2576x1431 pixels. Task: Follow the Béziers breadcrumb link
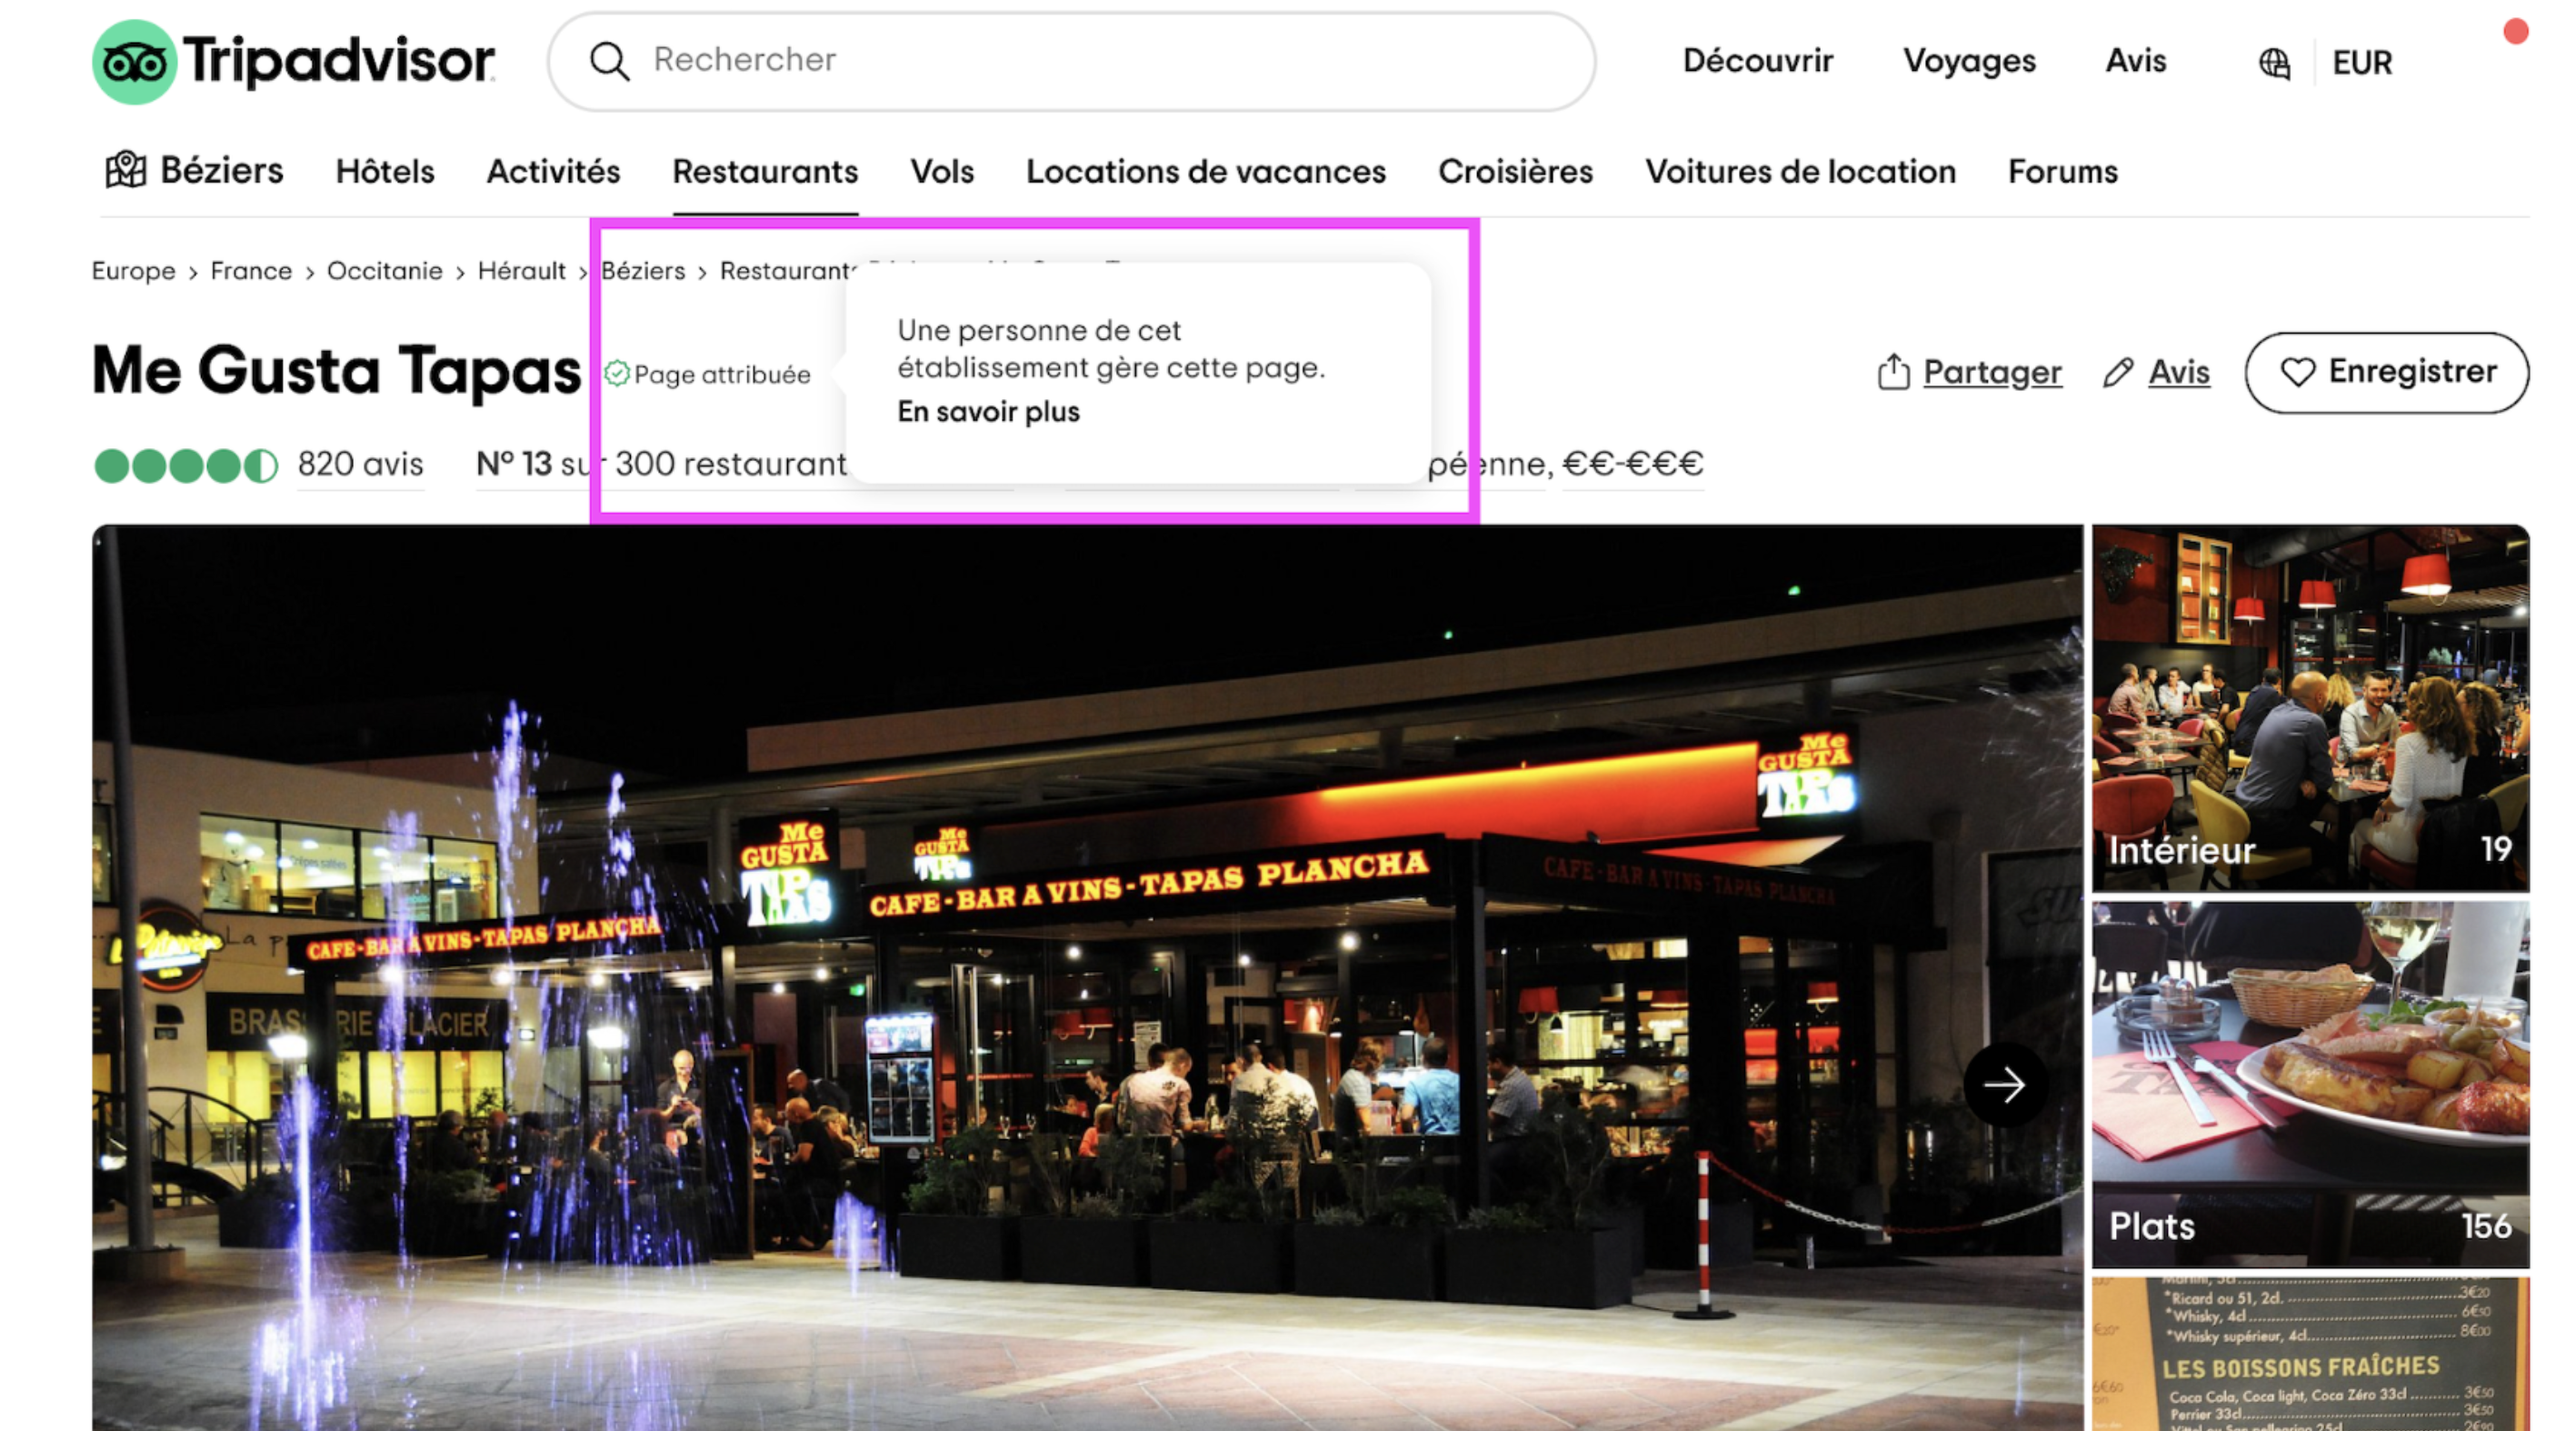tap(643, 271)
